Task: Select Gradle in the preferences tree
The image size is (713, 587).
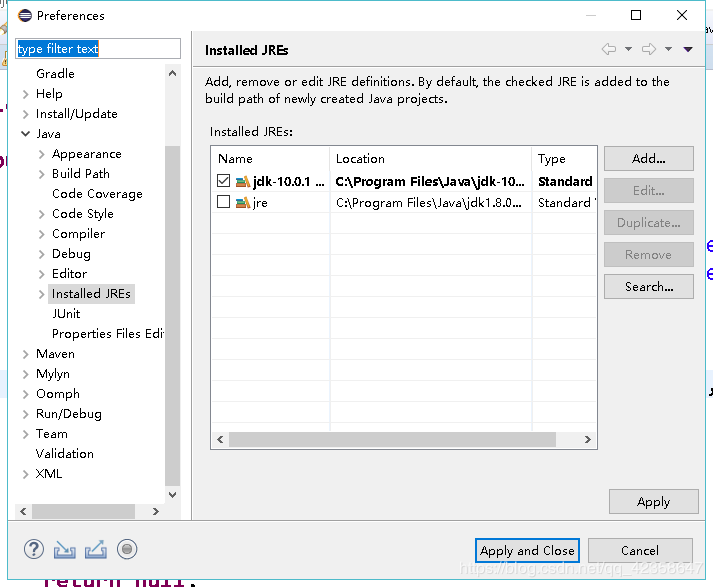Action: pos(55,74)
